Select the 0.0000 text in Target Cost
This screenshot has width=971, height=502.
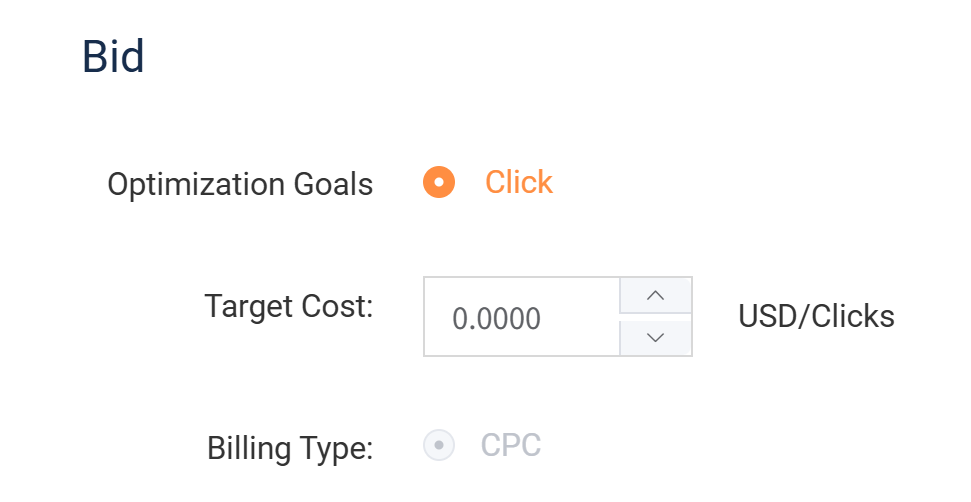tap(497, 319)
